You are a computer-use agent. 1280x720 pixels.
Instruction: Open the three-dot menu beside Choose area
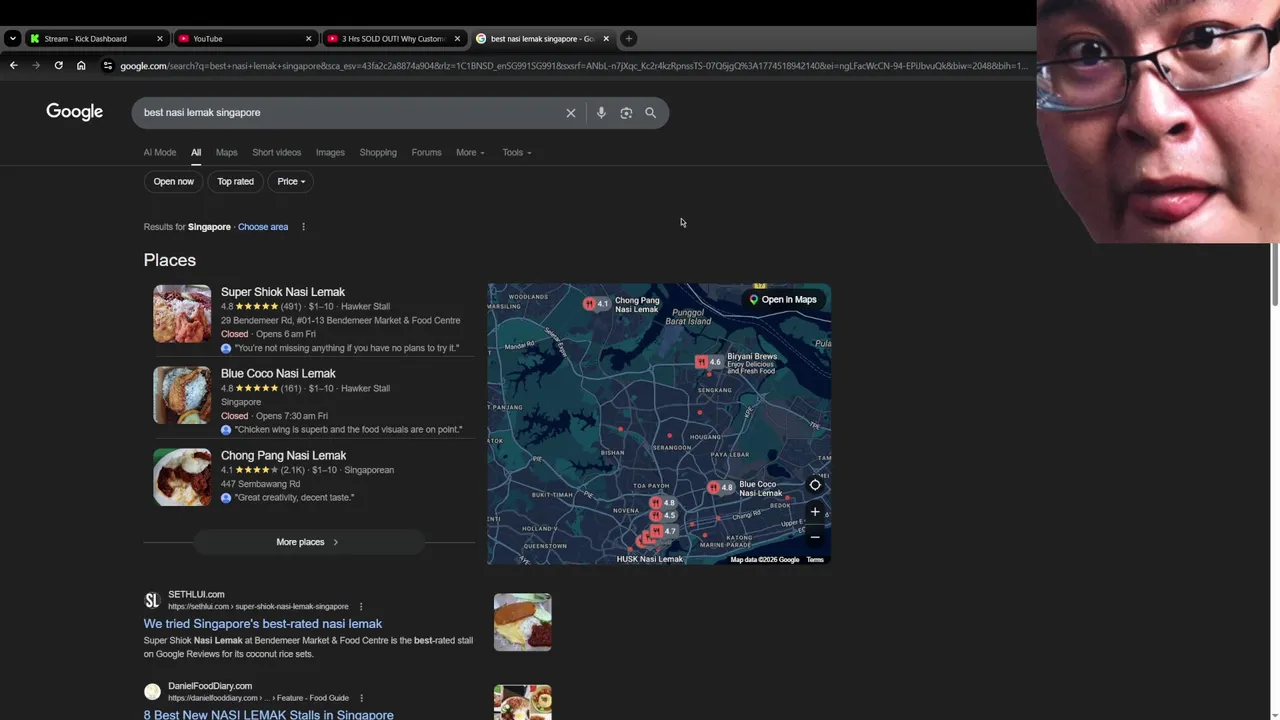point(303,227)
